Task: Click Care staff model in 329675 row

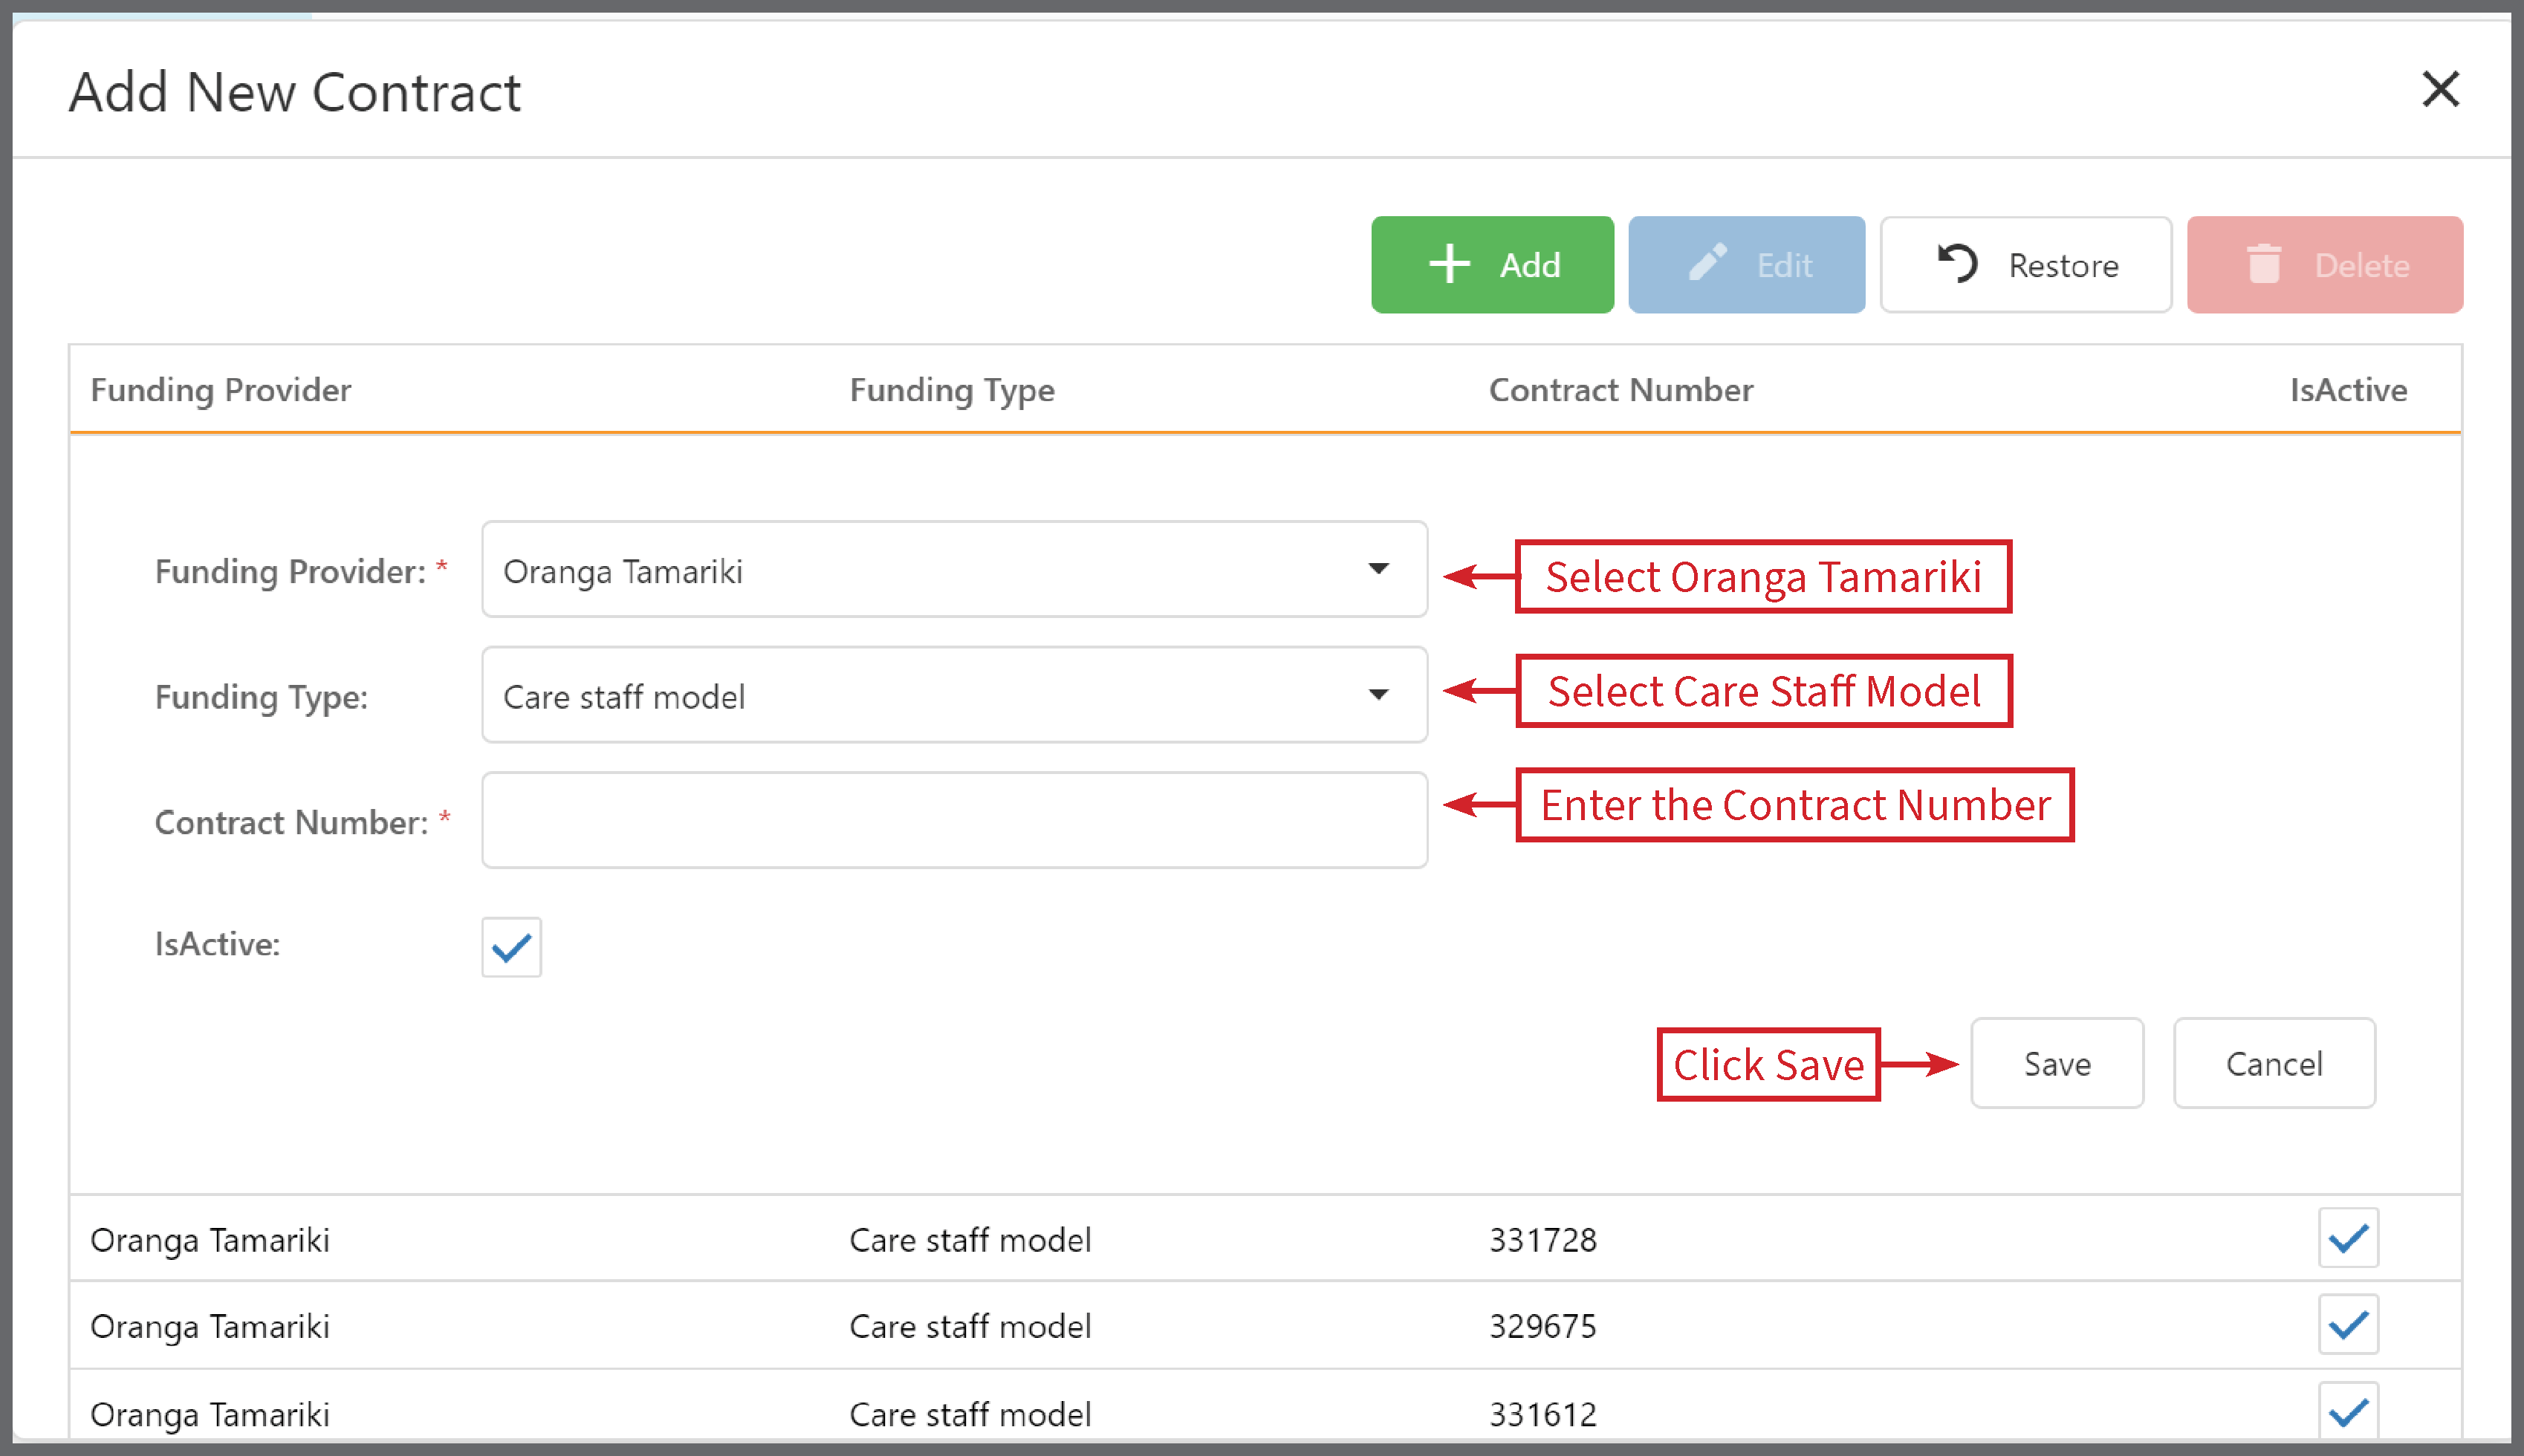Action: click(970, 1327)
